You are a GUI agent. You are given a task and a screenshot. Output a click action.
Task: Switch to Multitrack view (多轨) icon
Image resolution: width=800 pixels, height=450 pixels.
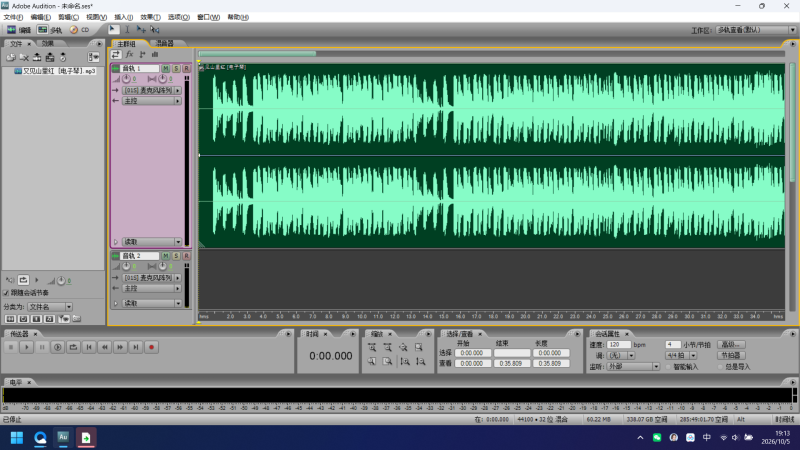click(x=42, y=30)
